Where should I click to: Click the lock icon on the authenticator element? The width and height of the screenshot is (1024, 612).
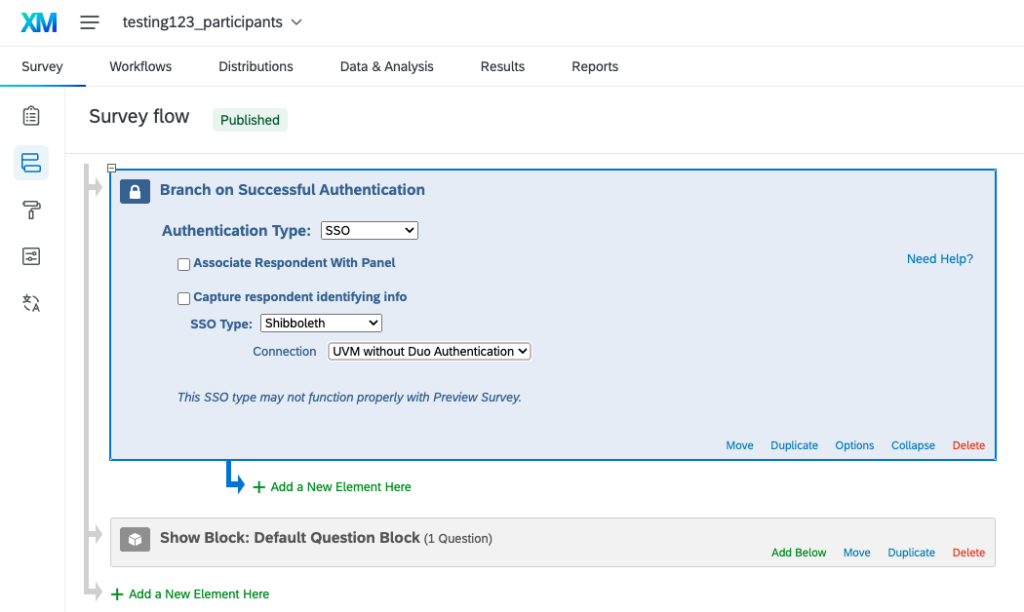point(134,190)
